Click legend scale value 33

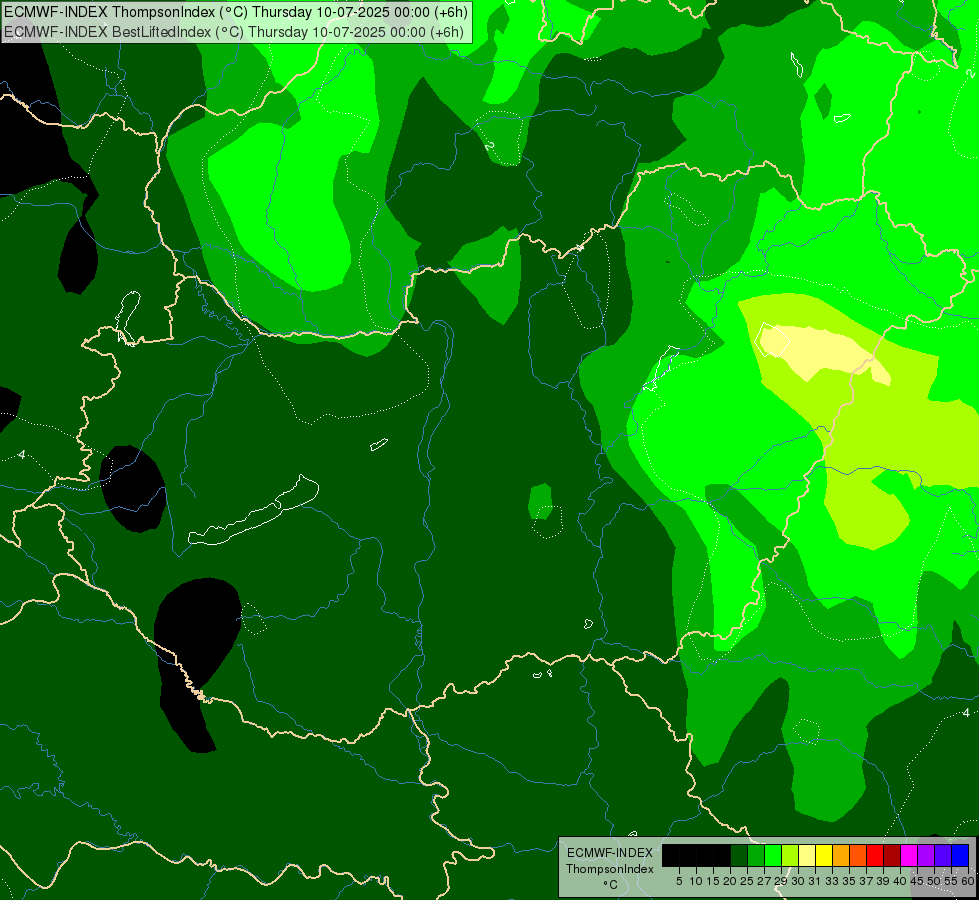coord(832,881)
